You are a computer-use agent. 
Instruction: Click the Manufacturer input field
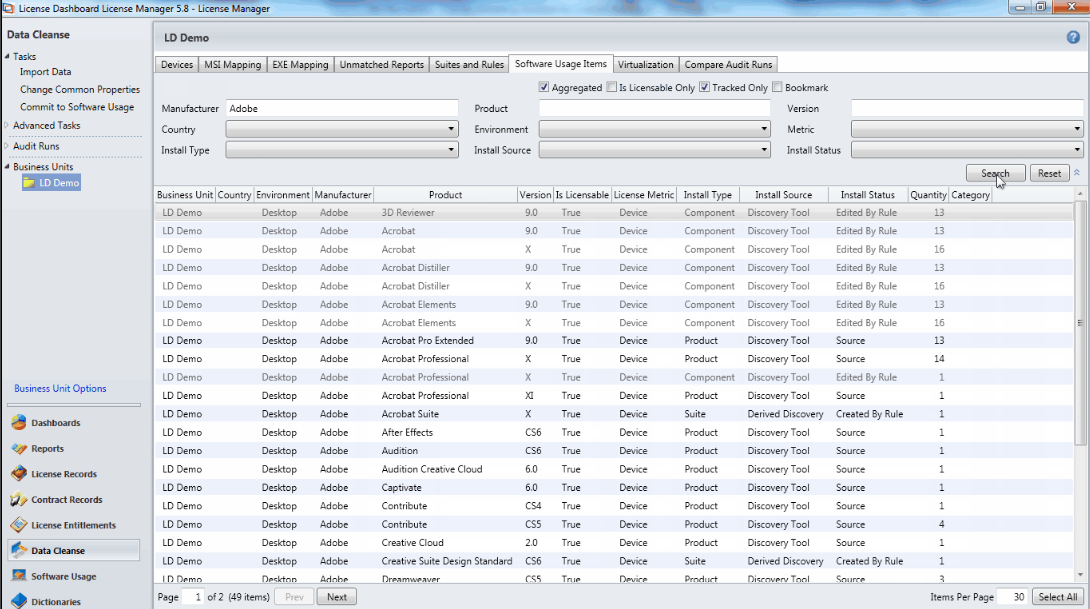[x=341, y=108]
